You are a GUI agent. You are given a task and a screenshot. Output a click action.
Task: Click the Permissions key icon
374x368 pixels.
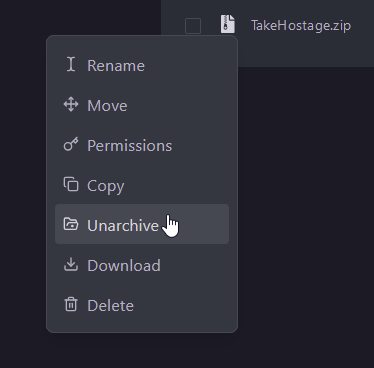pyautogui.click(x=71, y=144)
